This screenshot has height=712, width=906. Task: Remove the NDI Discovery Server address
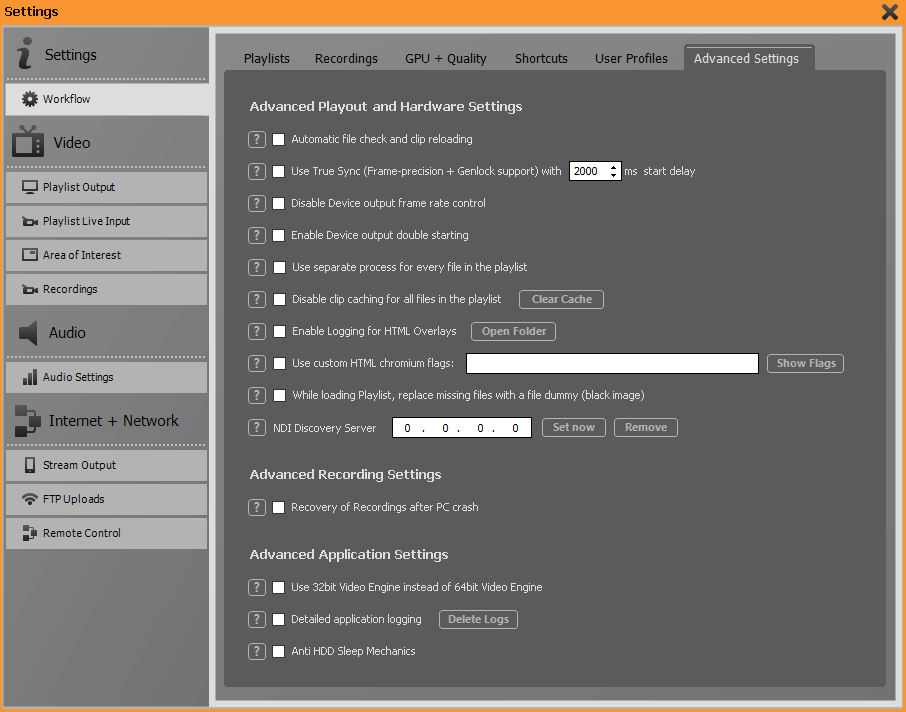(x=645, y=427)
